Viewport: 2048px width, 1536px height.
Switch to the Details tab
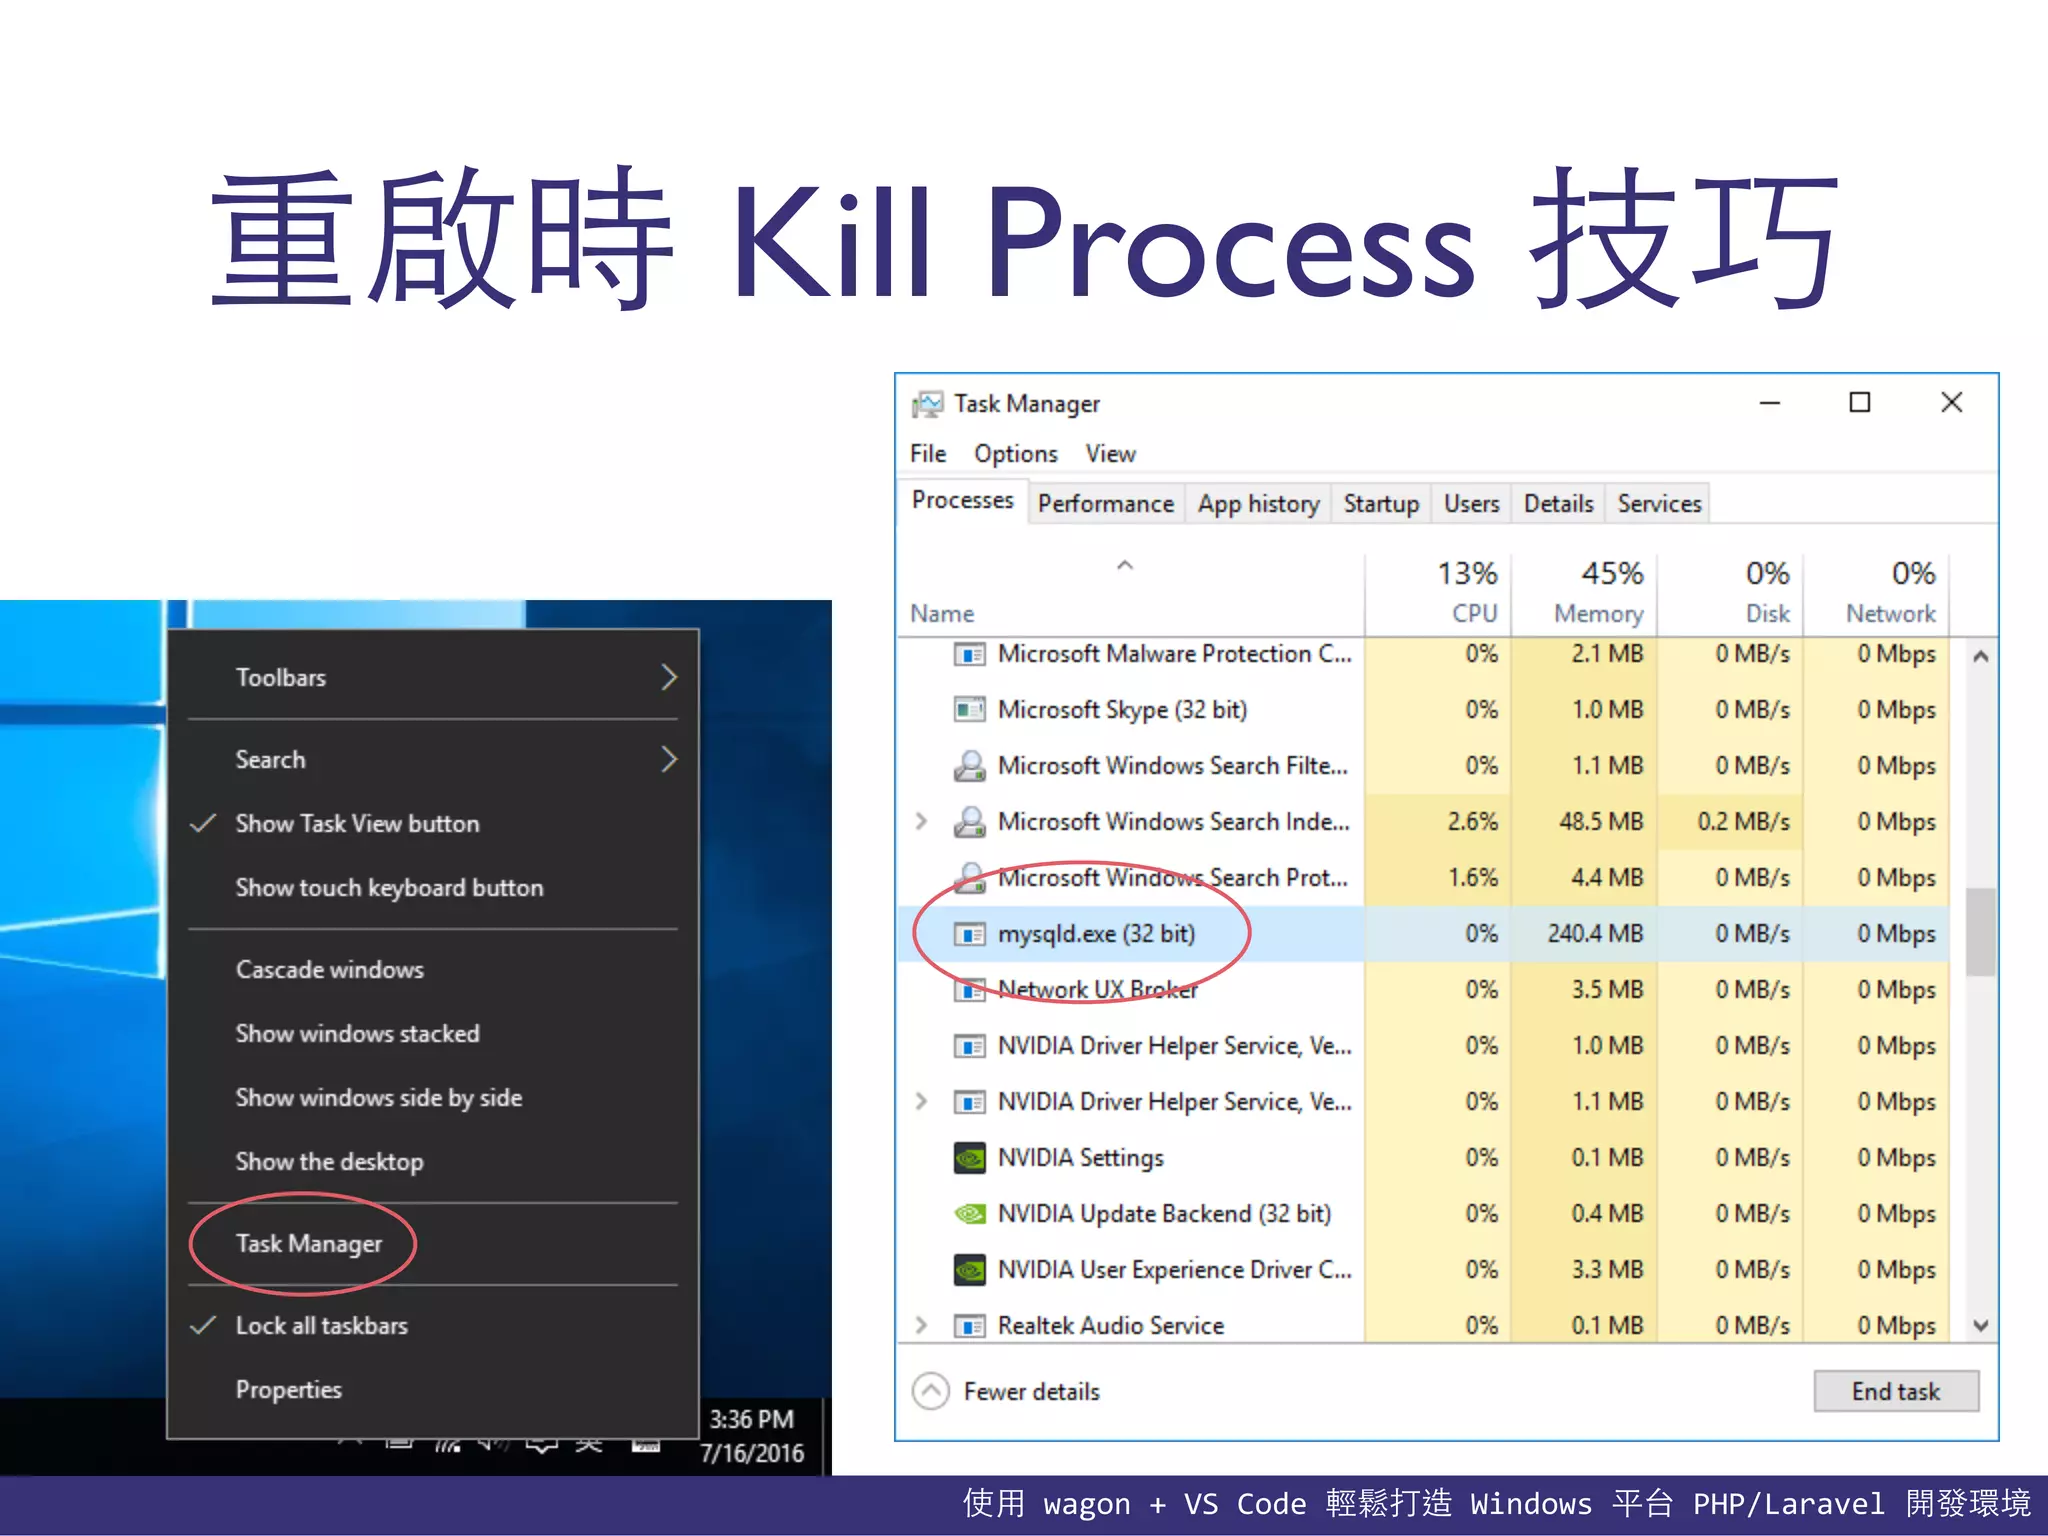coord(1558,504)
